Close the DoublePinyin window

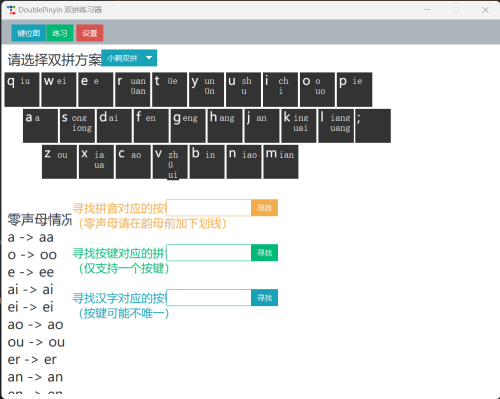(x=485, y=10)
